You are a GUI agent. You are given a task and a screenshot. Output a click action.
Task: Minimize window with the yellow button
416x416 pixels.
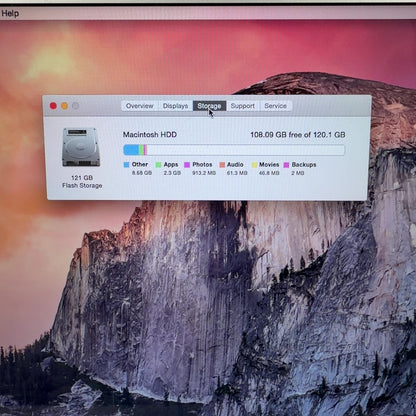[64, 106]
